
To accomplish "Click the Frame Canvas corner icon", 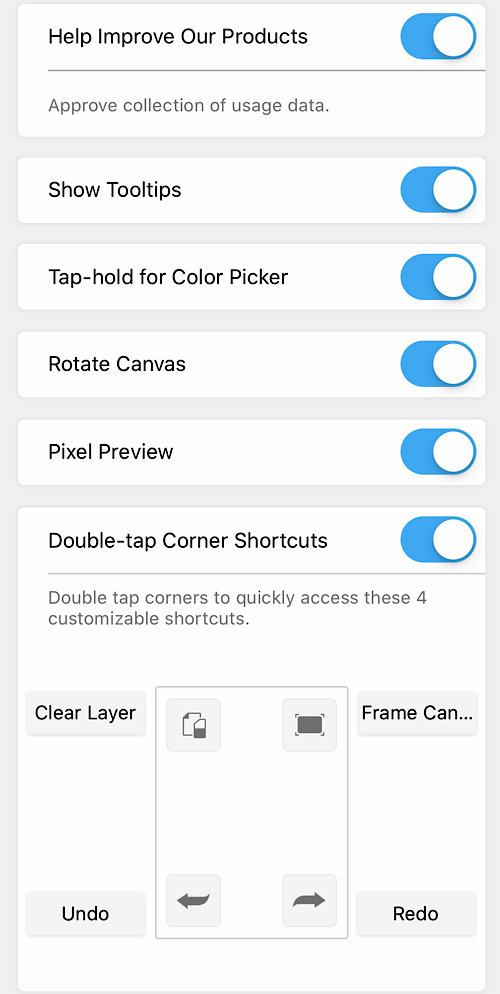I will coord(309,725).
